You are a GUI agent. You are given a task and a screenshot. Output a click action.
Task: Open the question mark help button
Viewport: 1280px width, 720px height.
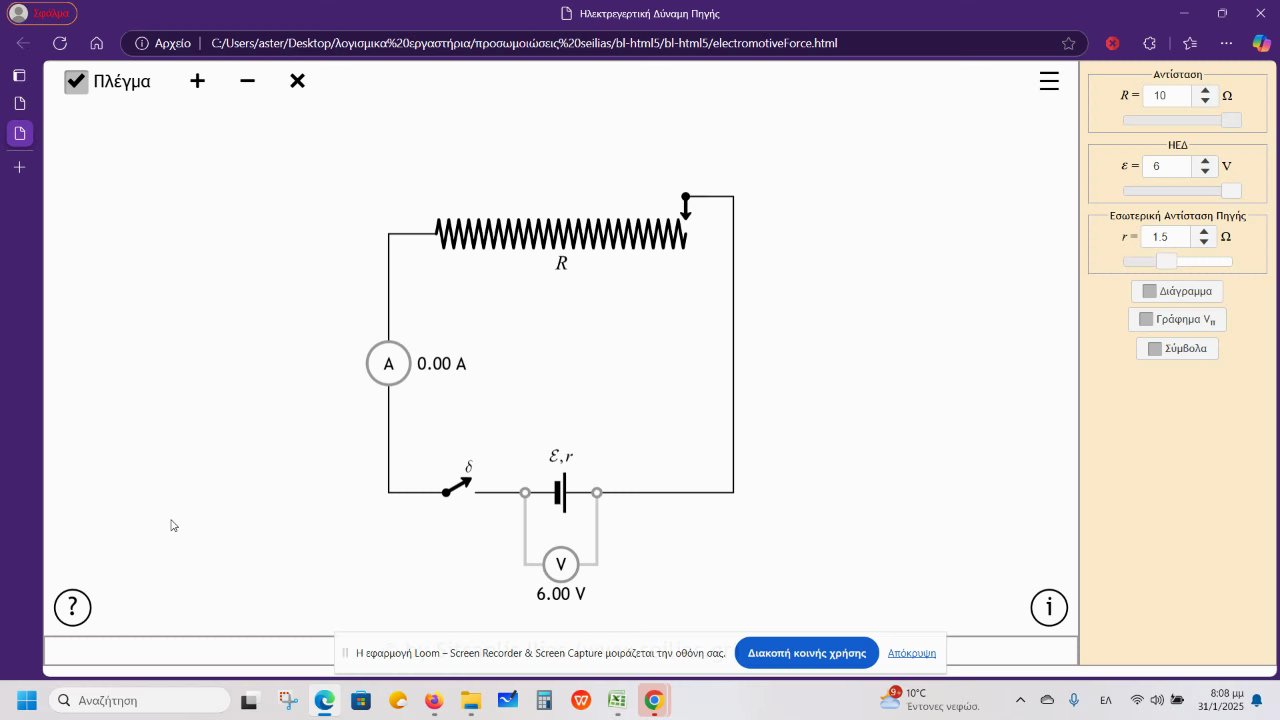72,607
